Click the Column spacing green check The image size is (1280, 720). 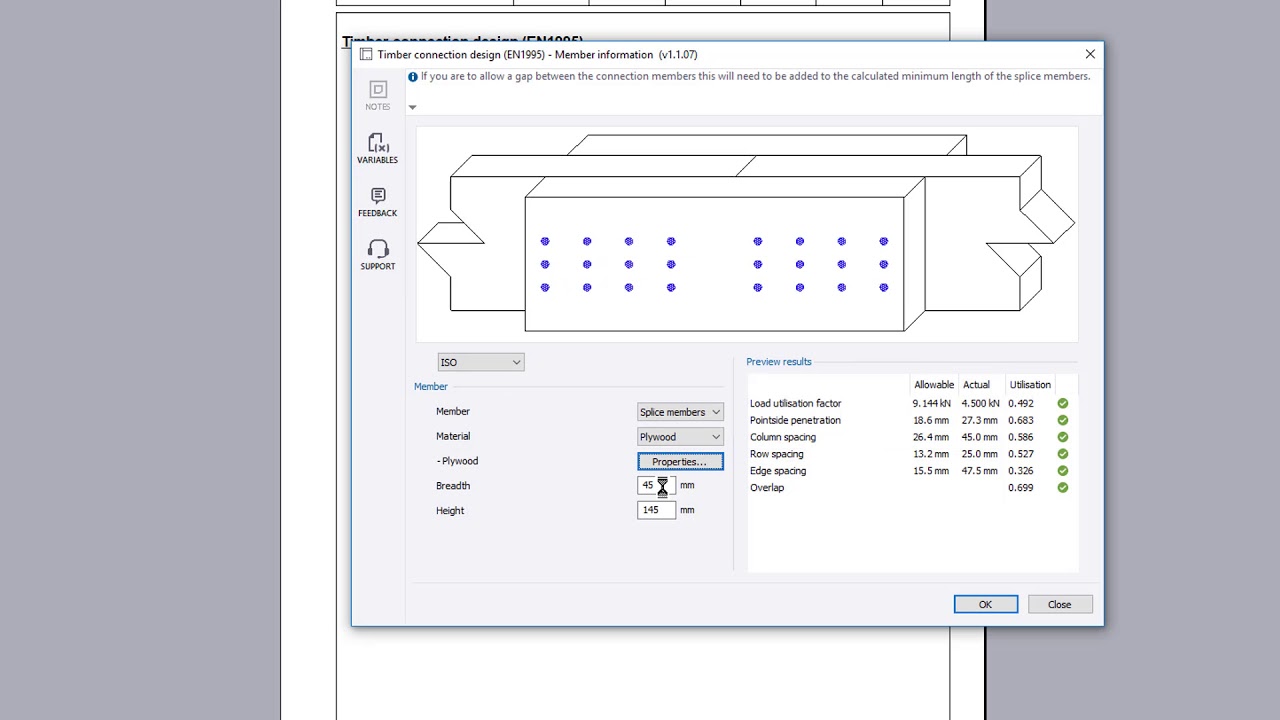pos(1063,437)
